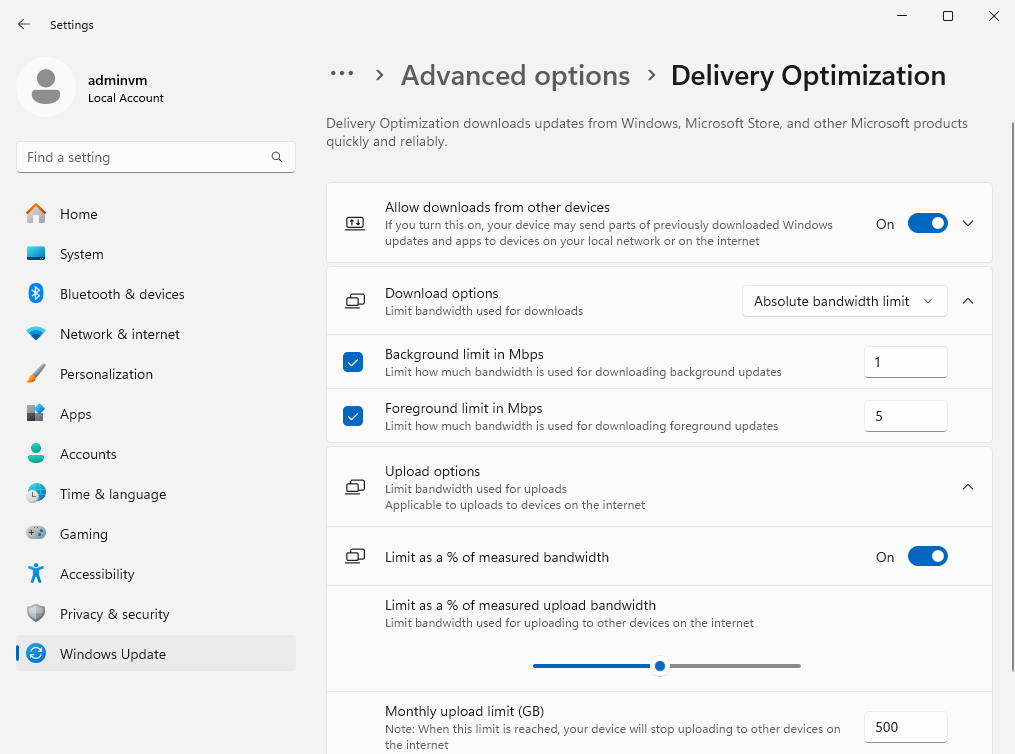
Task: Click the Allow downloads device icon
Action: 355,224
